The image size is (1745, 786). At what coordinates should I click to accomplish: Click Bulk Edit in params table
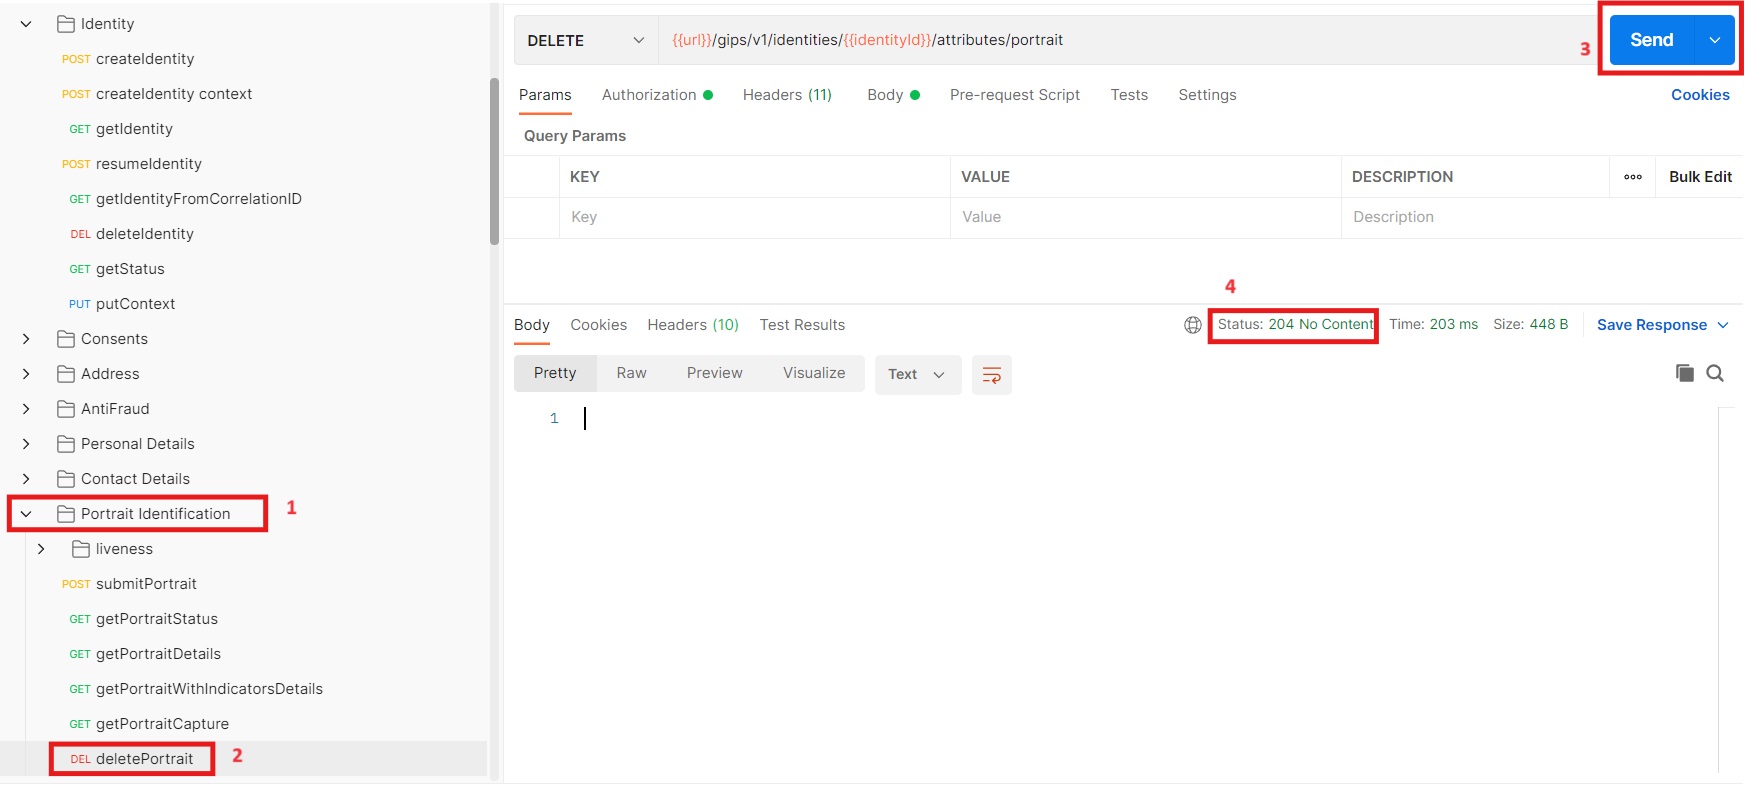1700,177
